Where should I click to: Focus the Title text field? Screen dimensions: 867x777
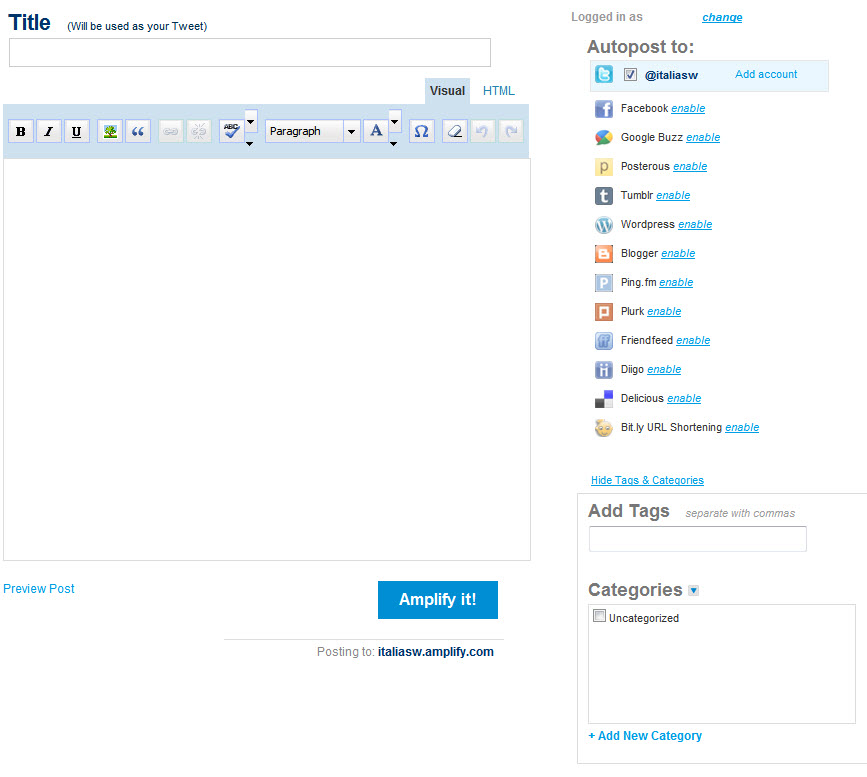pos(250,53)
